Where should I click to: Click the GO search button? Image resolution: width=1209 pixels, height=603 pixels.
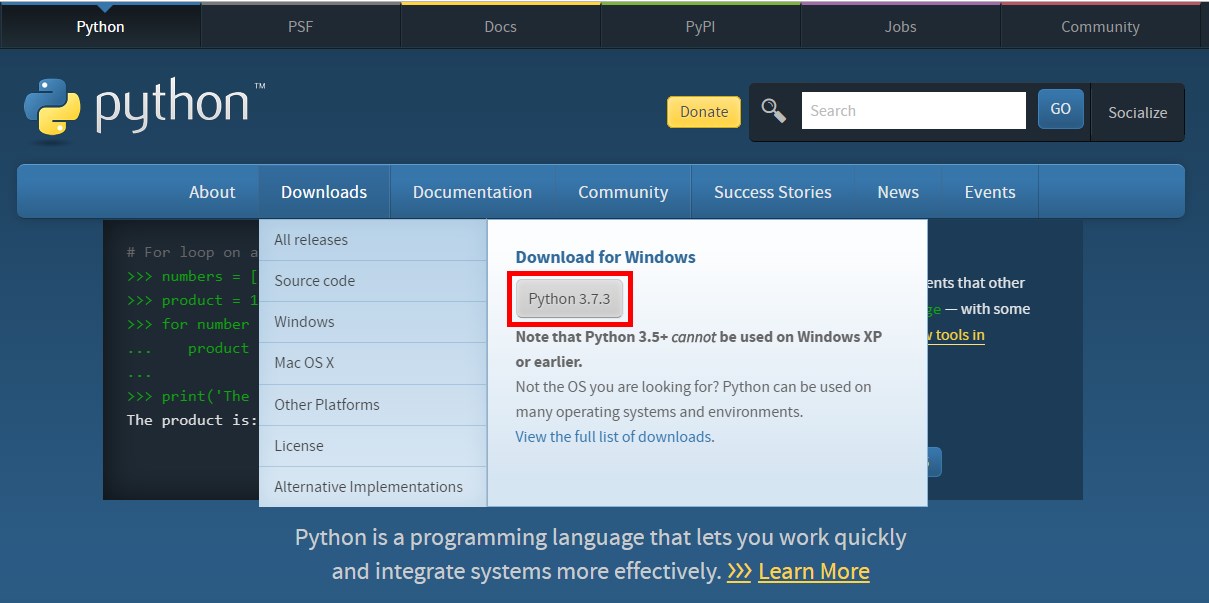1061,109
